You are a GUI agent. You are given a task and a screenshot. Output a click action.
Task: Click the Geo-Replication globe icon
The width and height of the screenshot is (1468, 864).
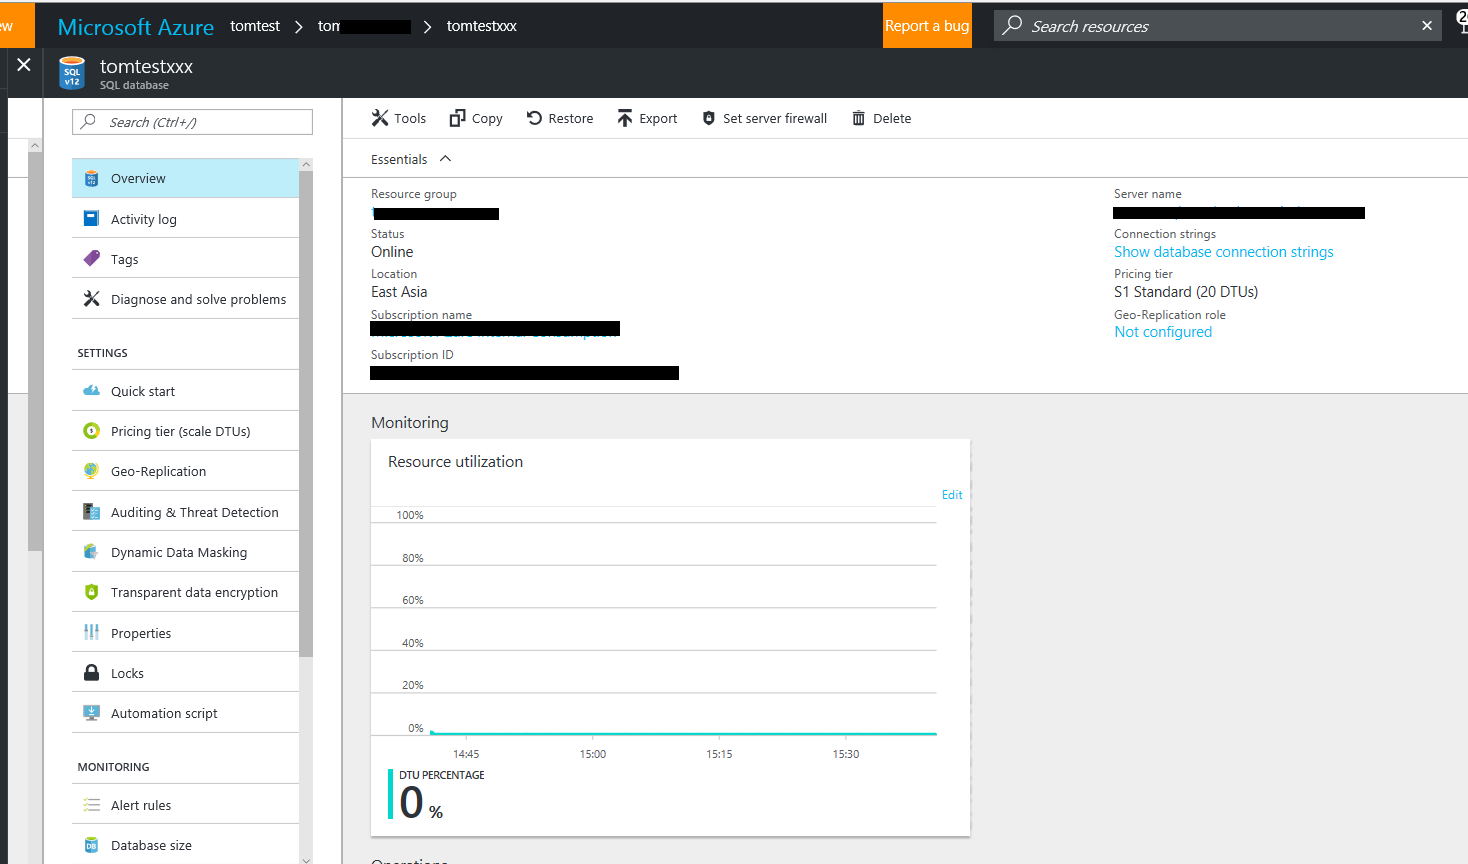click(x=91, y=471)
